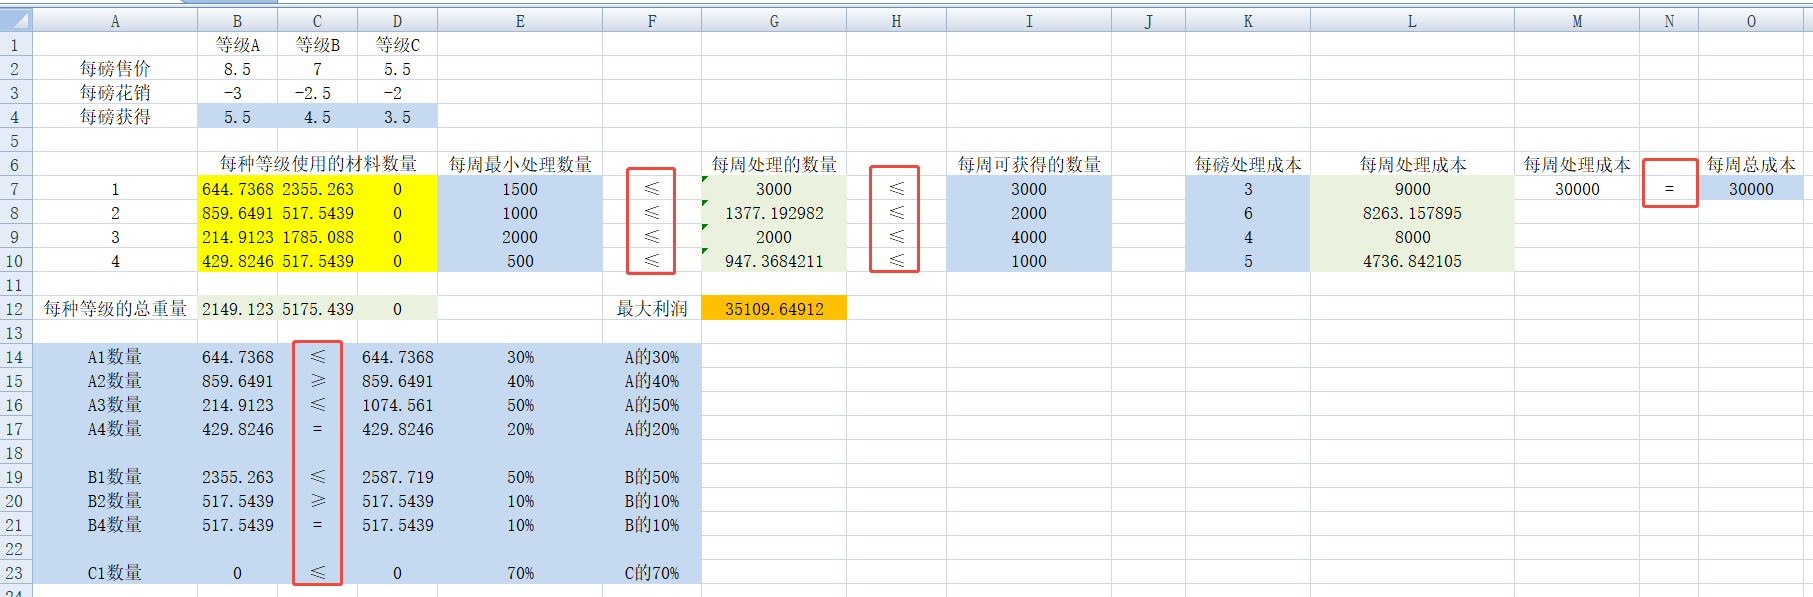The height and width of the screenshot is (597, 1813).
Task: Select the B4数量 label cell
Action: coord(115,525)
